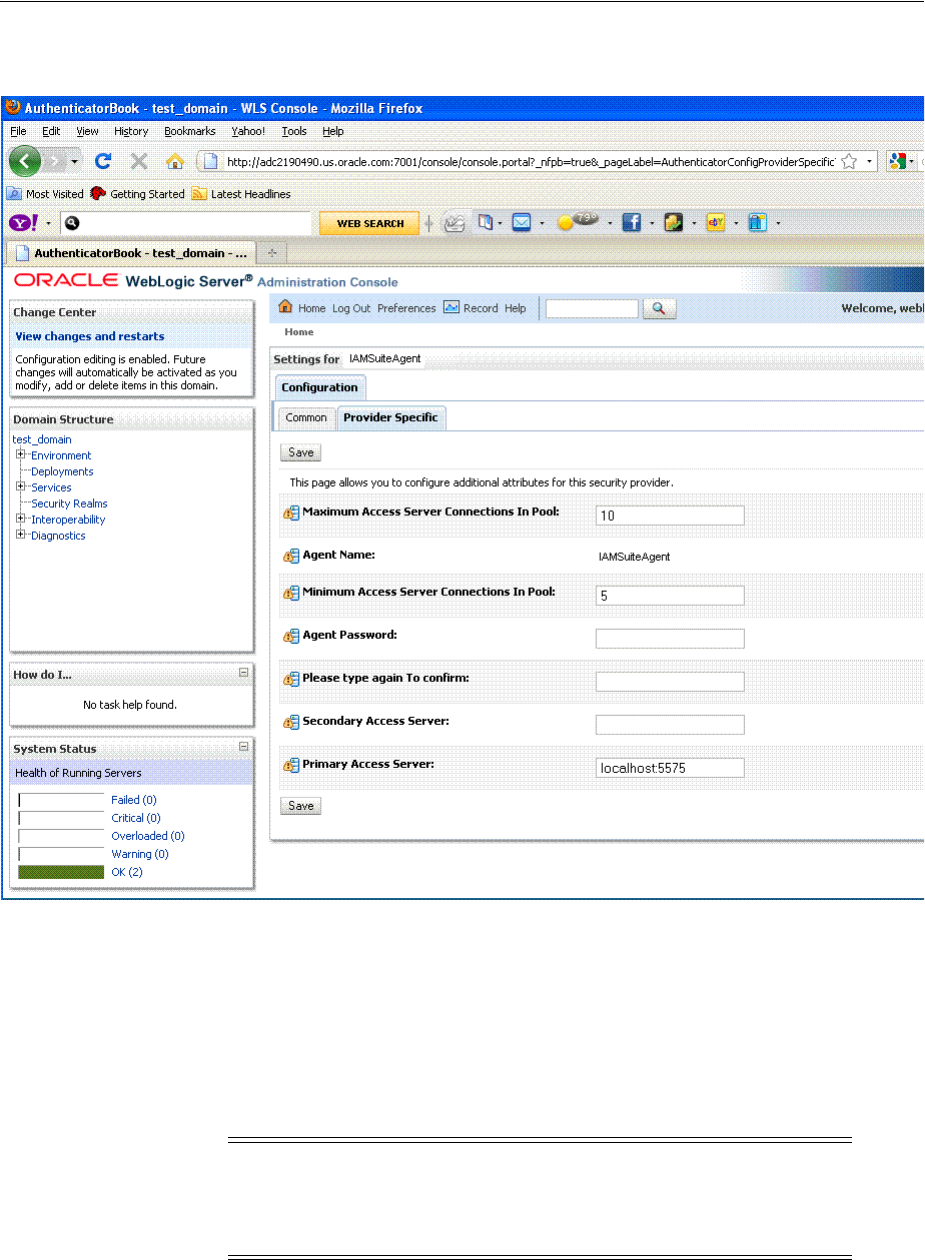Screen dimensions: 925x1260
Task: Click the yellow notes toolbar icon
Action: tap(673, 223)
